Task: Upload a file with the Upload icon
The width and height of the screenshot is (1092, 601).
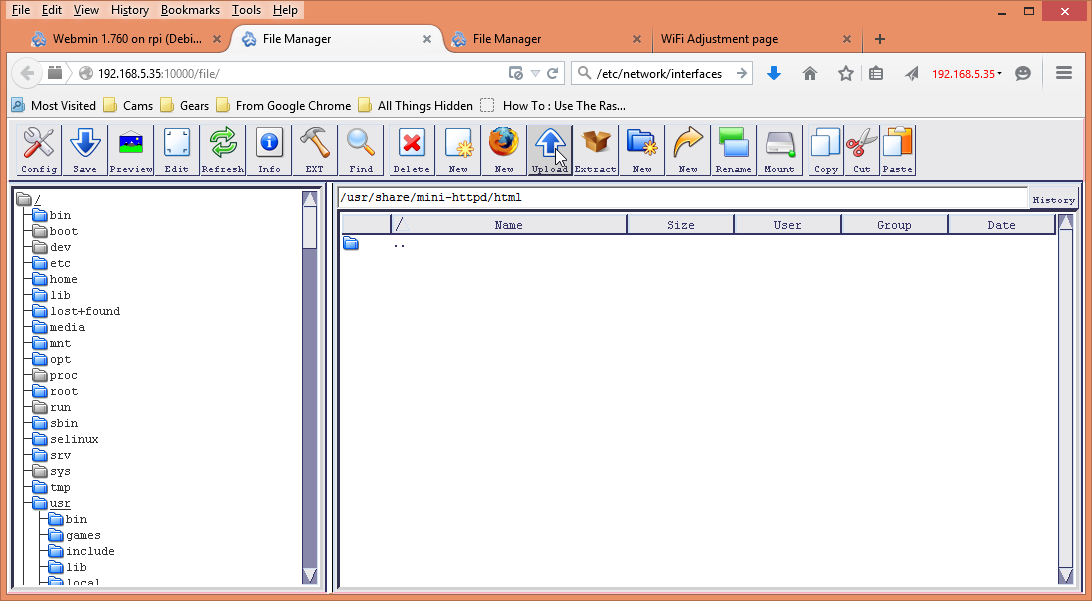Action: coord(549,148)
